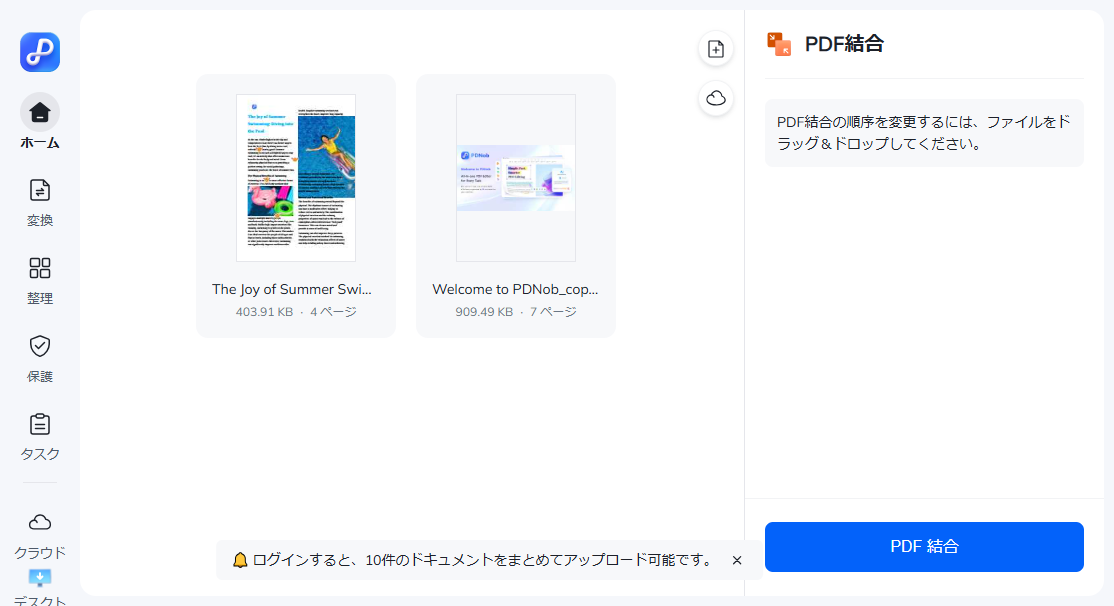Click the PDNob app logo
The width and height of the screenshot is (1114, 606).
(x=39, y=52)
